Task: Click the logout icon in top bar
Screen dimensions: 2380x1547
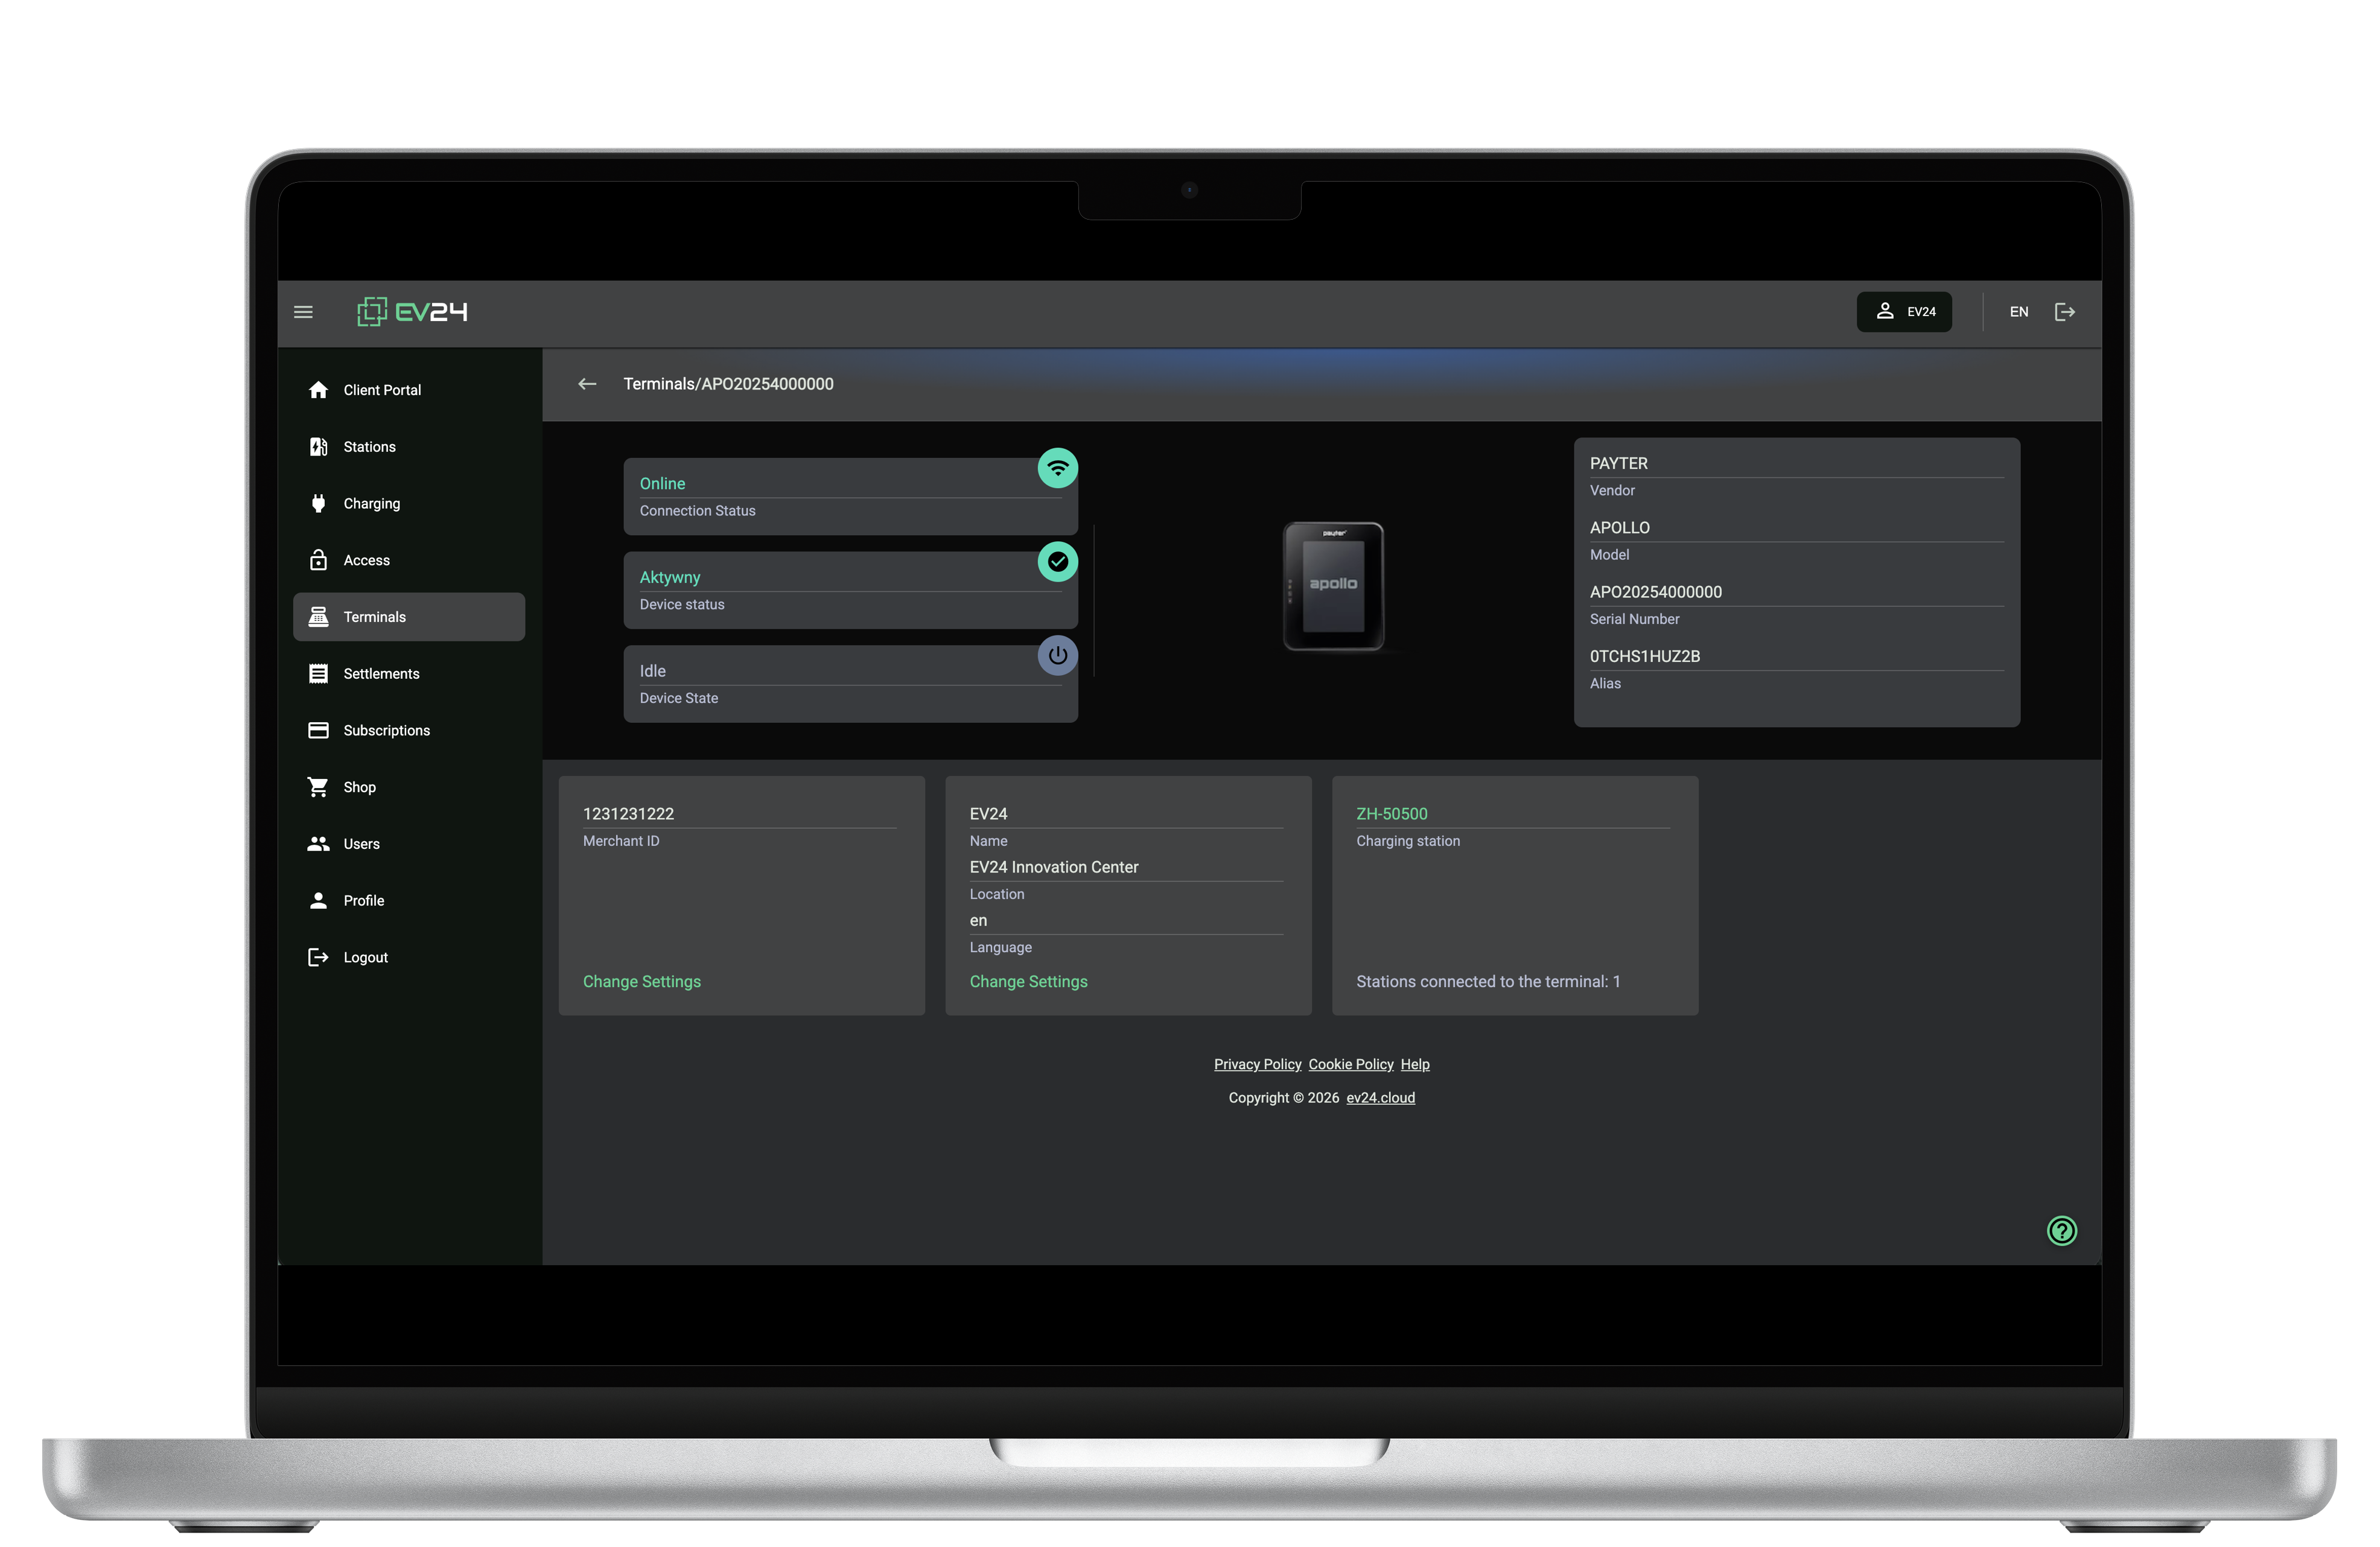Action: click(2064, 312)
